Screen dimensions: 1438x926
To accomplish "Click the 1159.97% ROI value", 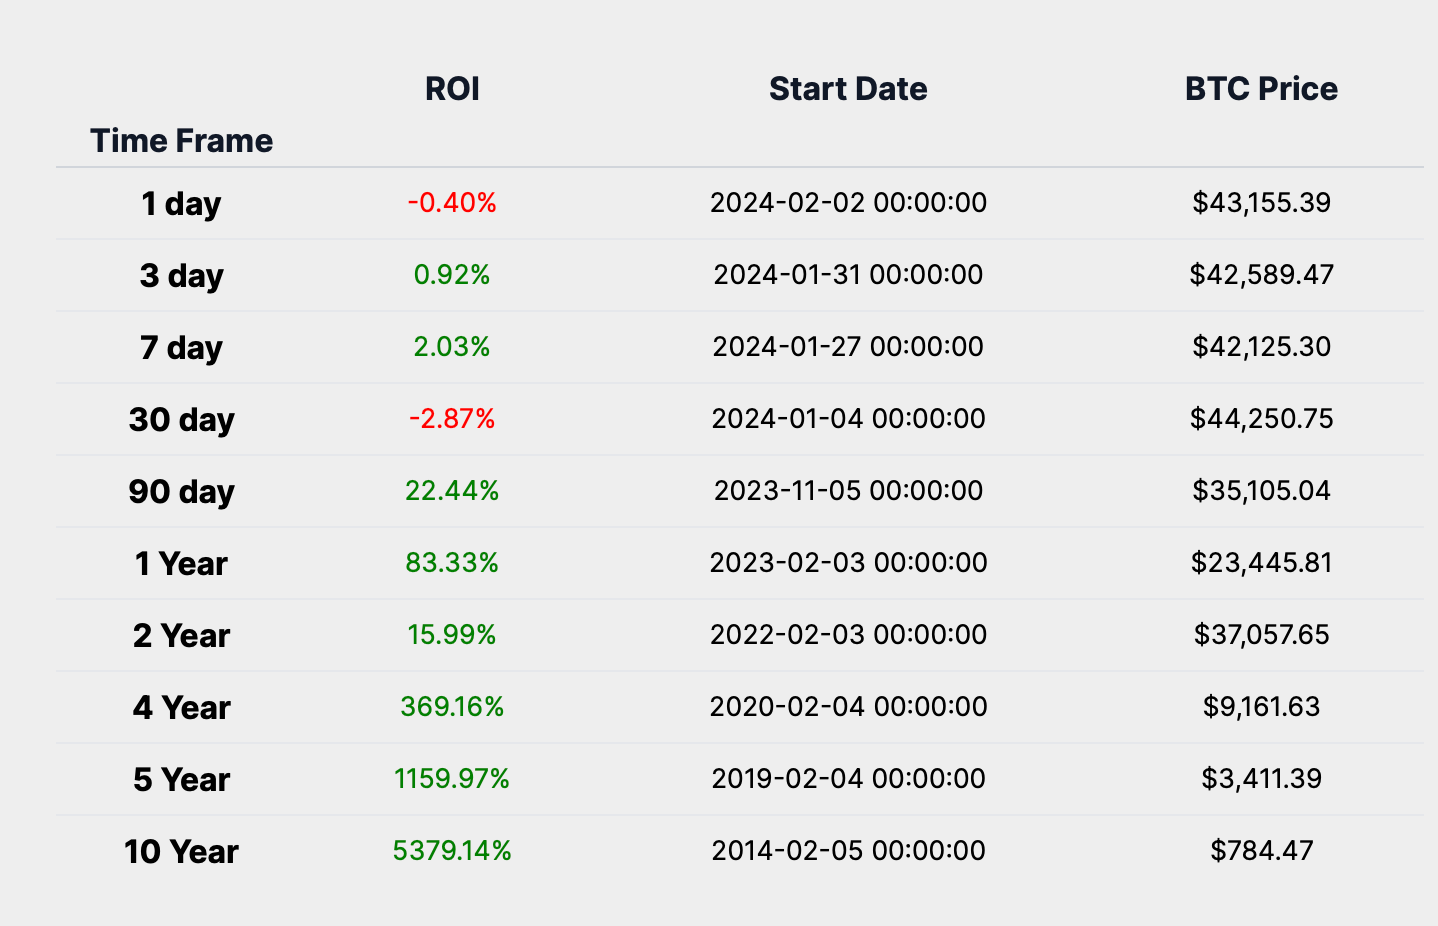I will (452, 779).
